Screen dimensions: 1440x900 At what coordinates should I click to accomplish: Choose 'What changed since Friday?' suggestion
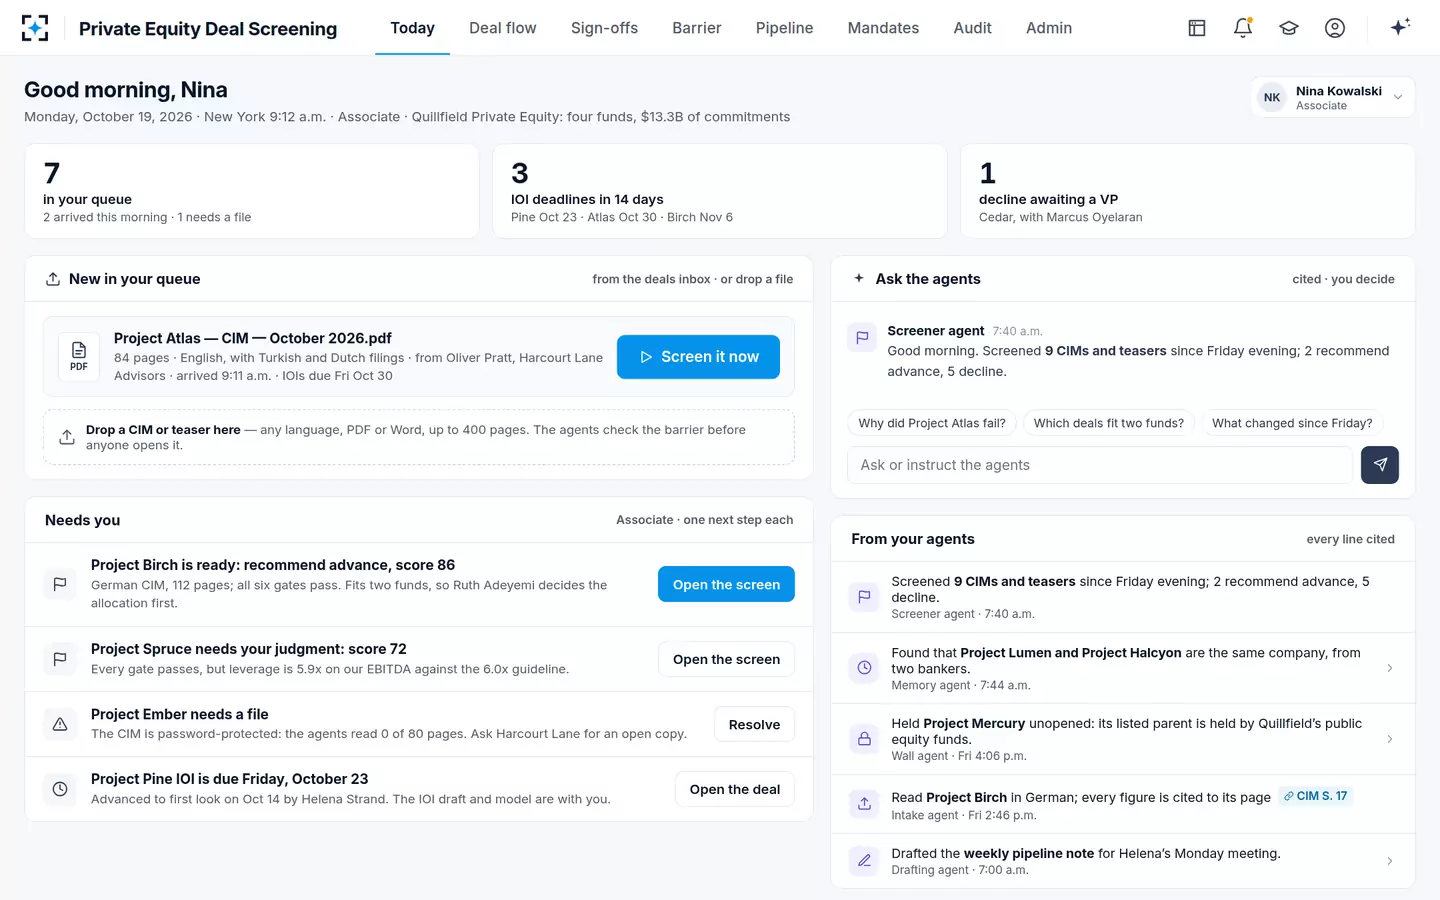pos(1292,423)
